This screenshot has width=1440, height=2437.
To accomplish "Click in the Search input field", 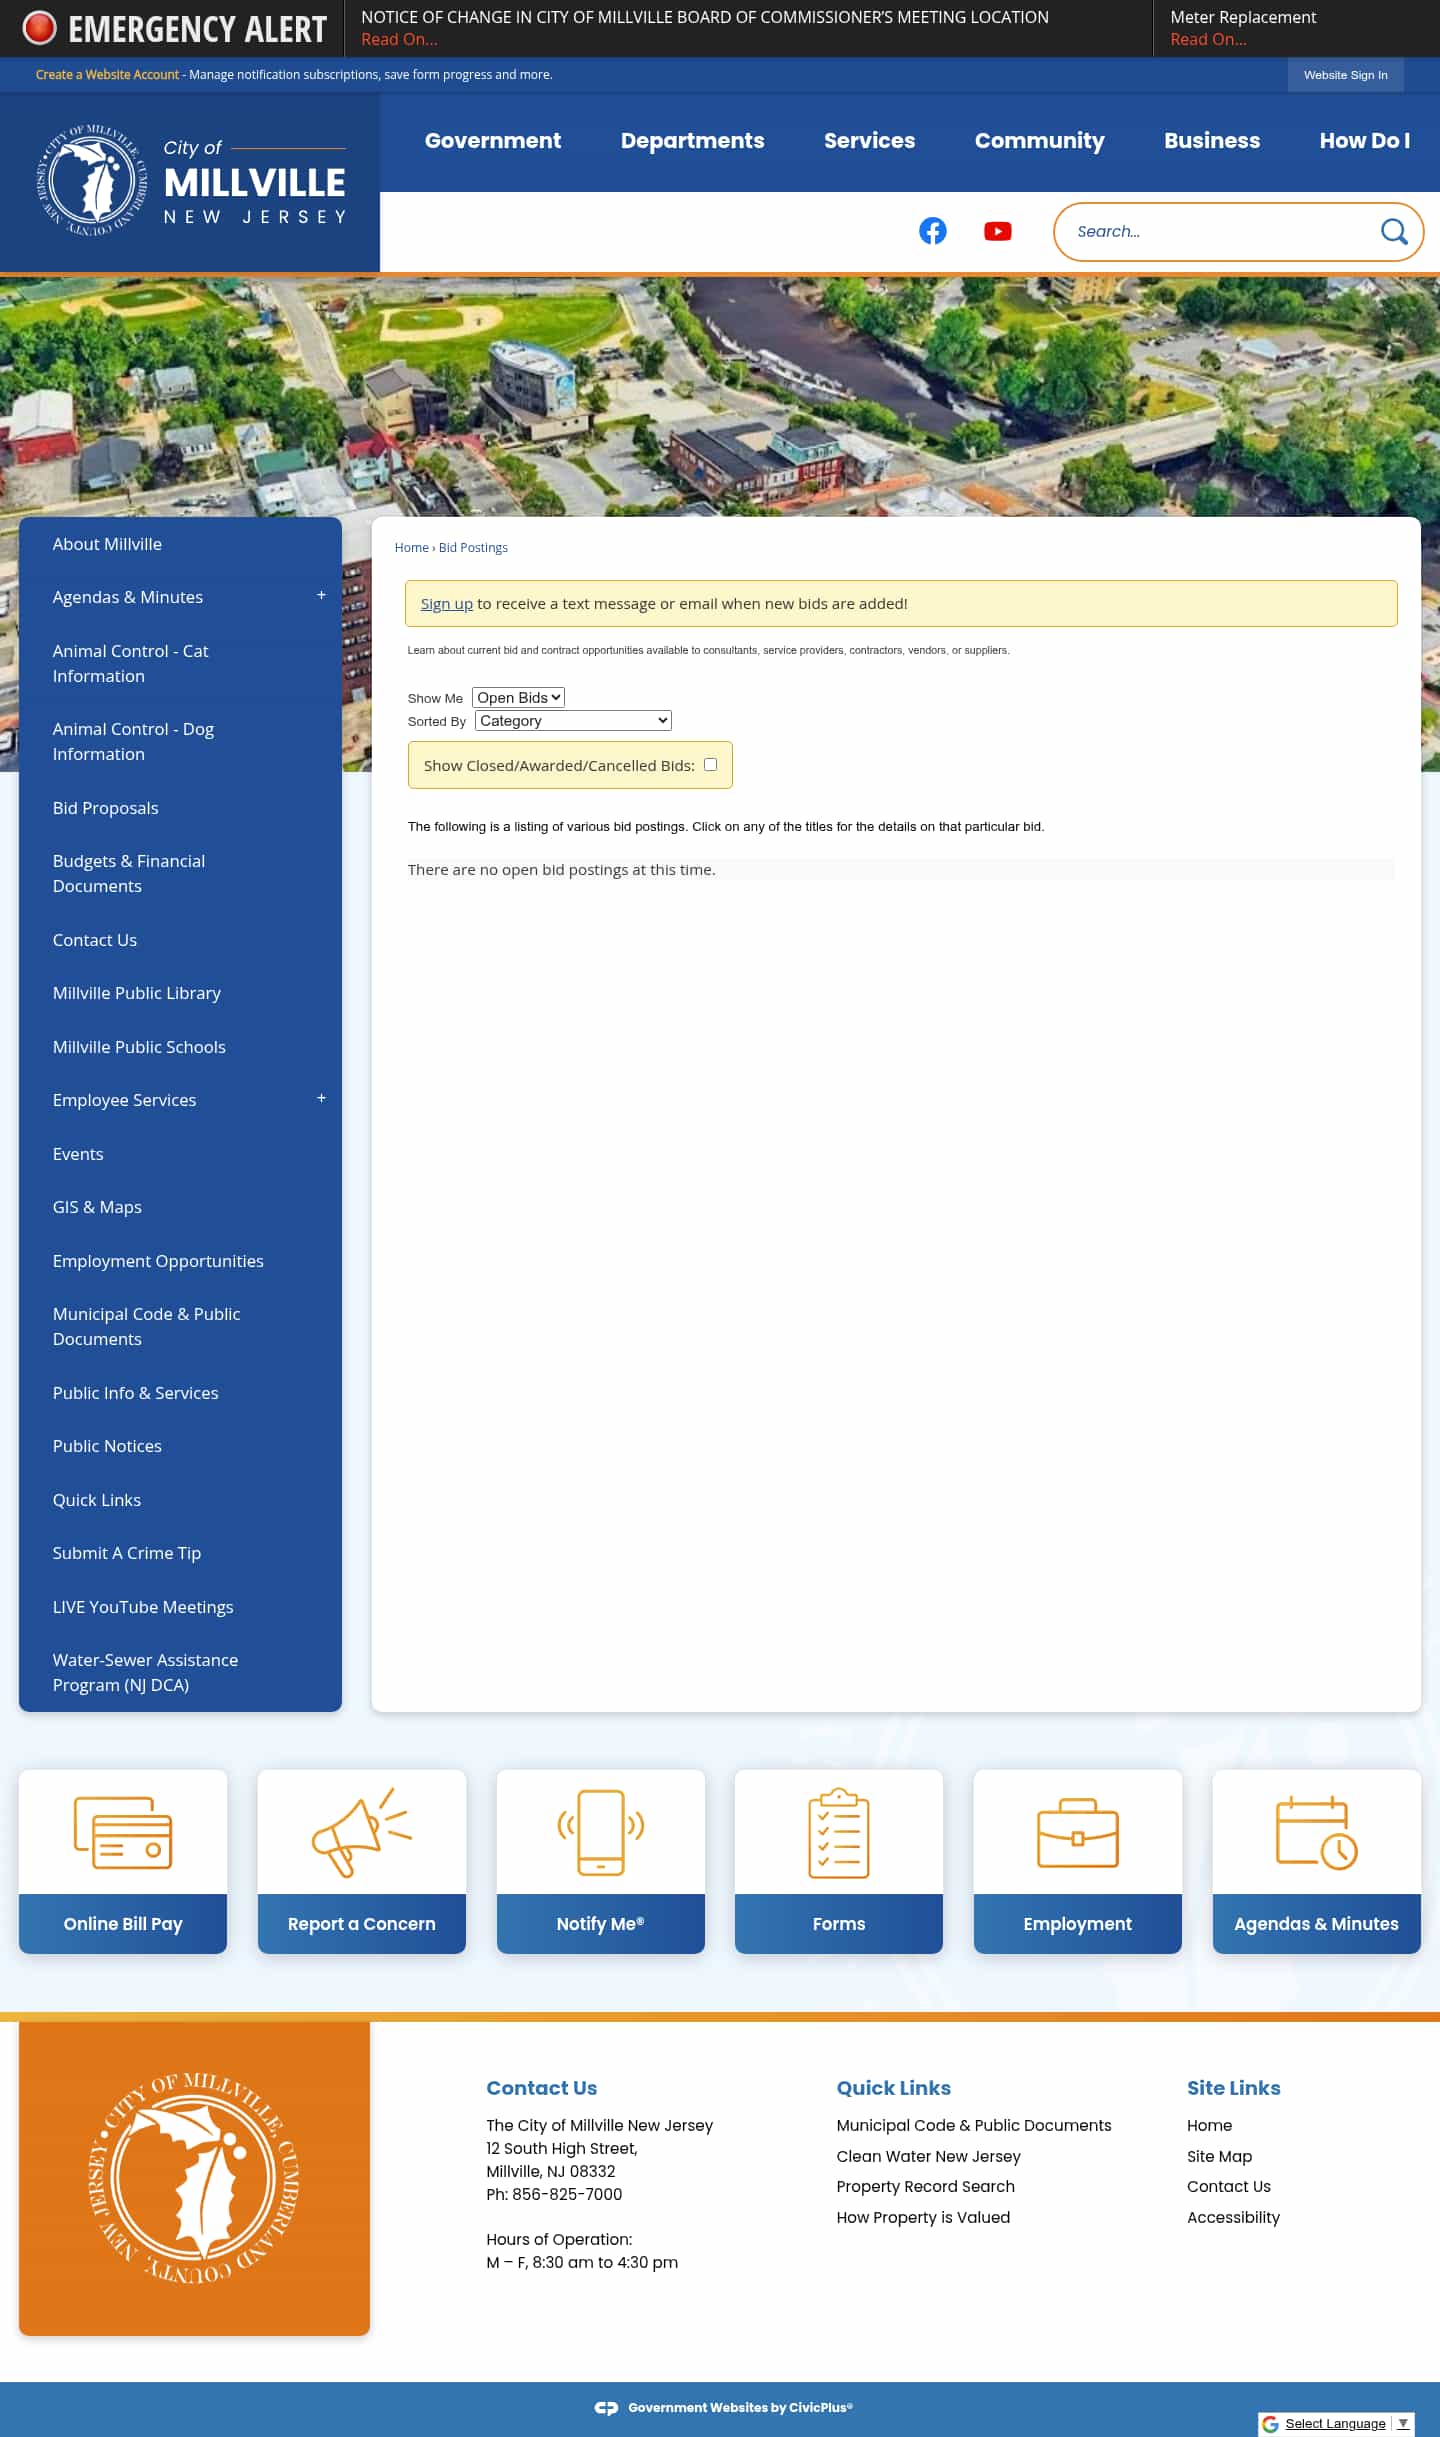I will click(x=1220, y=232).
